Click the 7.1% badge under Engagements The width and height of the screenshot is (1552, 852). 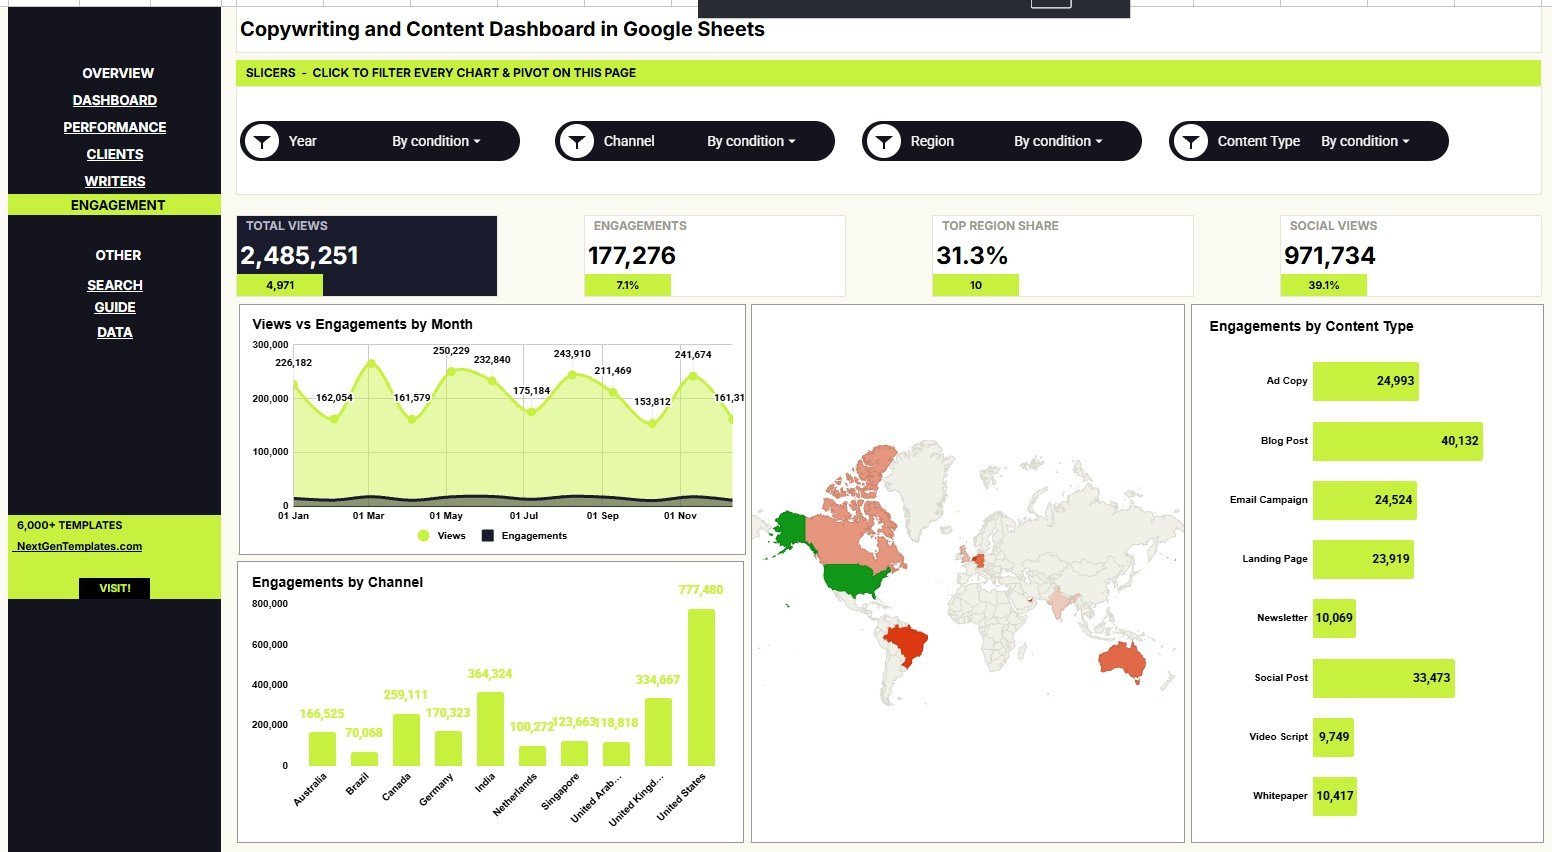628,285
